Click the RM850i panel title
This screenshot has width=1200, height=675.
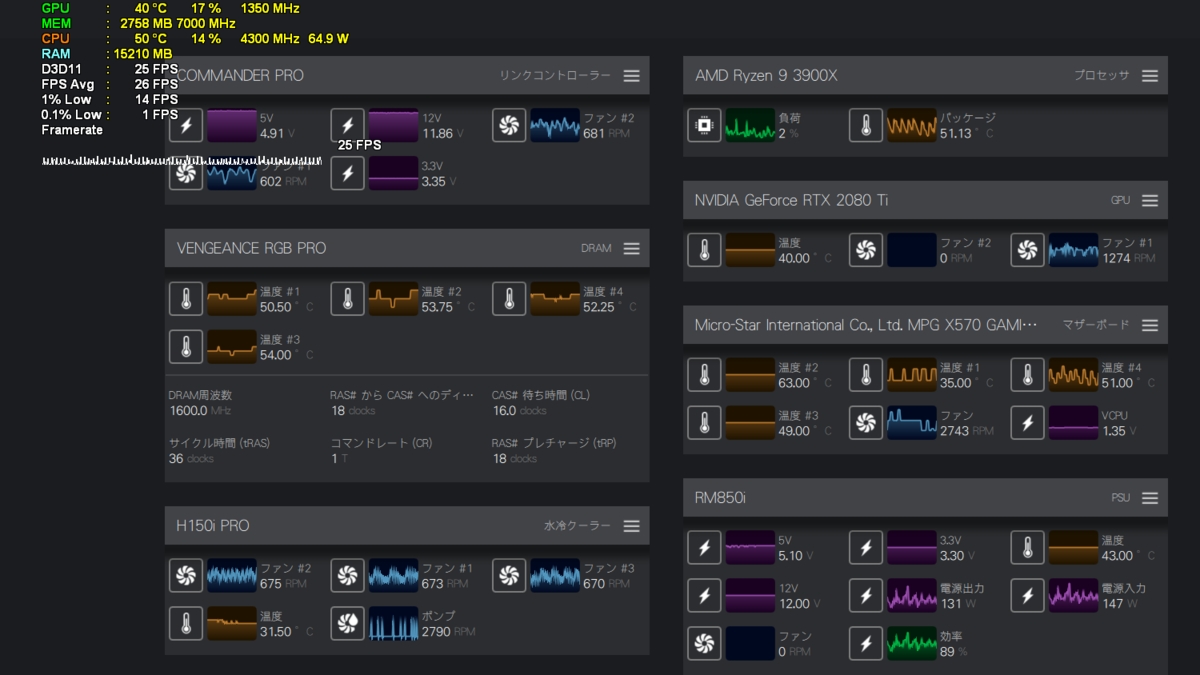point(720,498)
